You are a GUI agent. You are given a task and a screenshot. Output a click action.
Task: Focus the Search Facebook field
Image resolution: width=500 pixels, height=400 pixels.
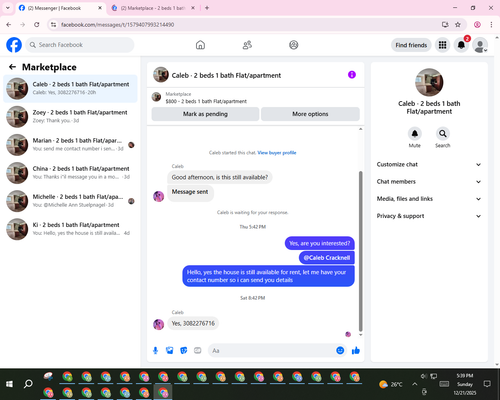point(80,45)
